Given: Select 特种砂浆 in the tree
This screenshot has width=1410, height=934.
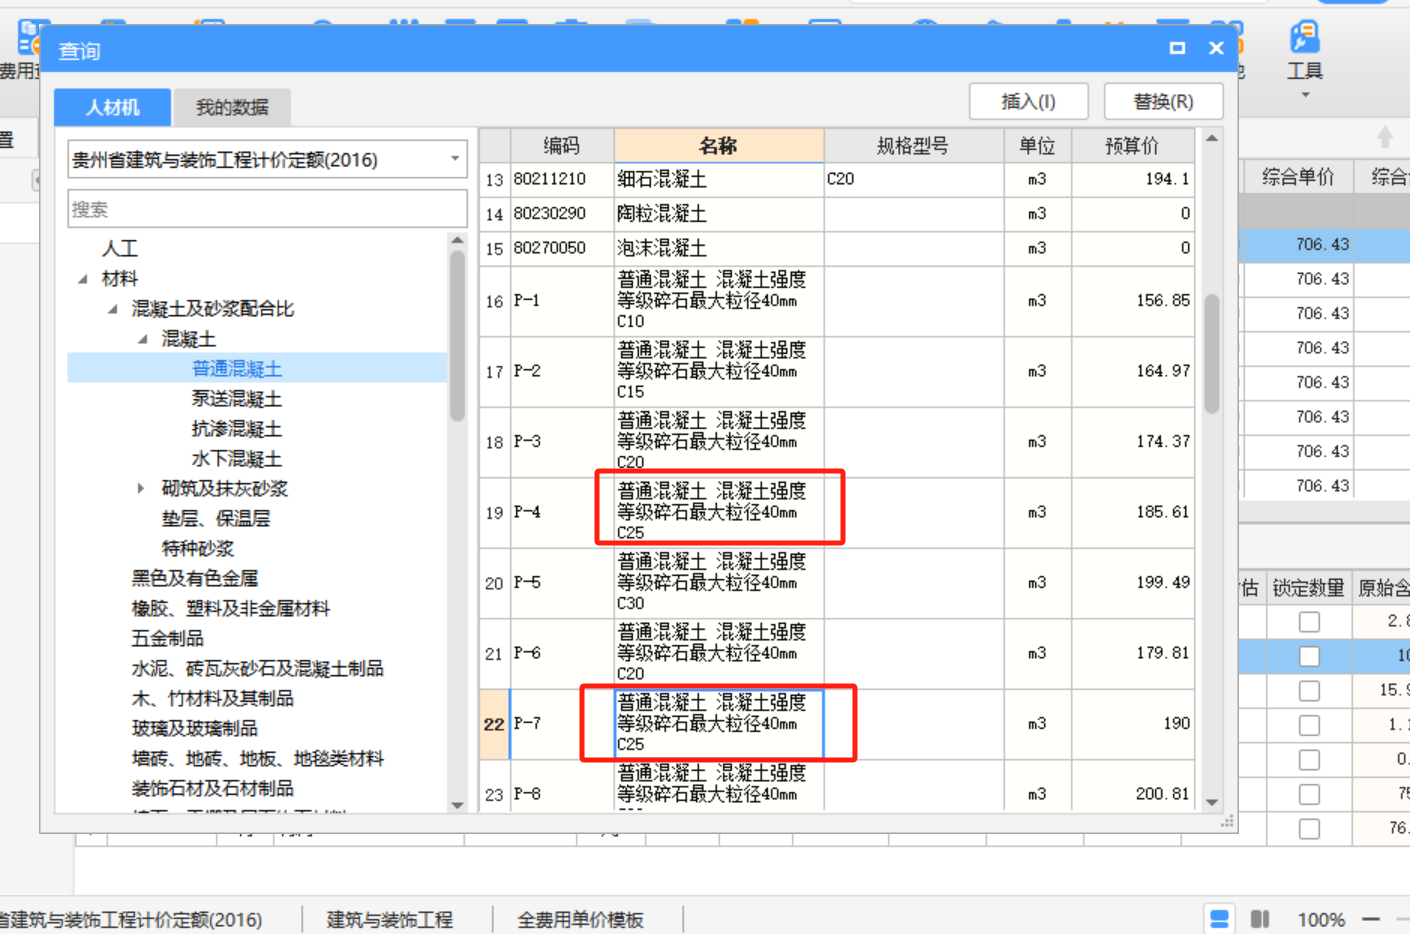Looking at the screenshot, I should pos(198,549).
